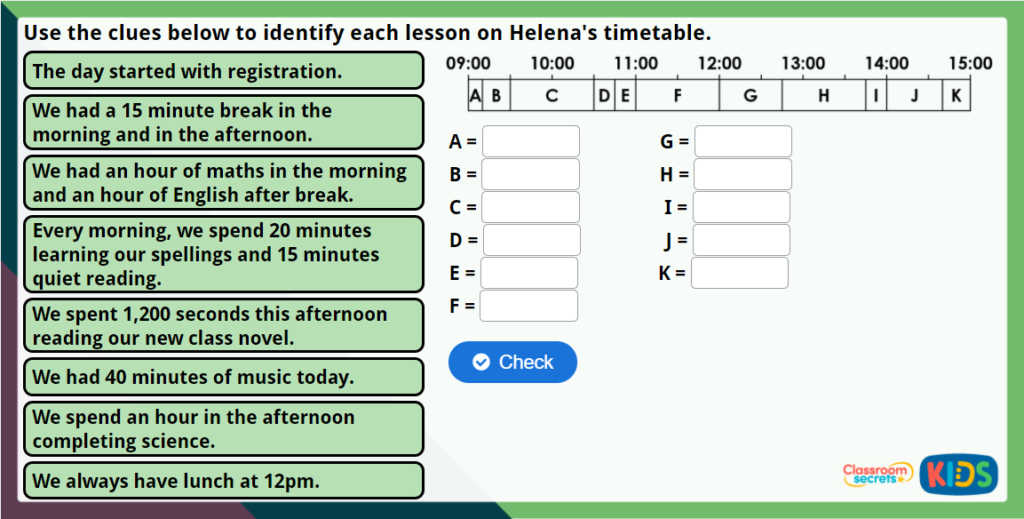Click the Classroom Secrets logo

coord(877,474)
